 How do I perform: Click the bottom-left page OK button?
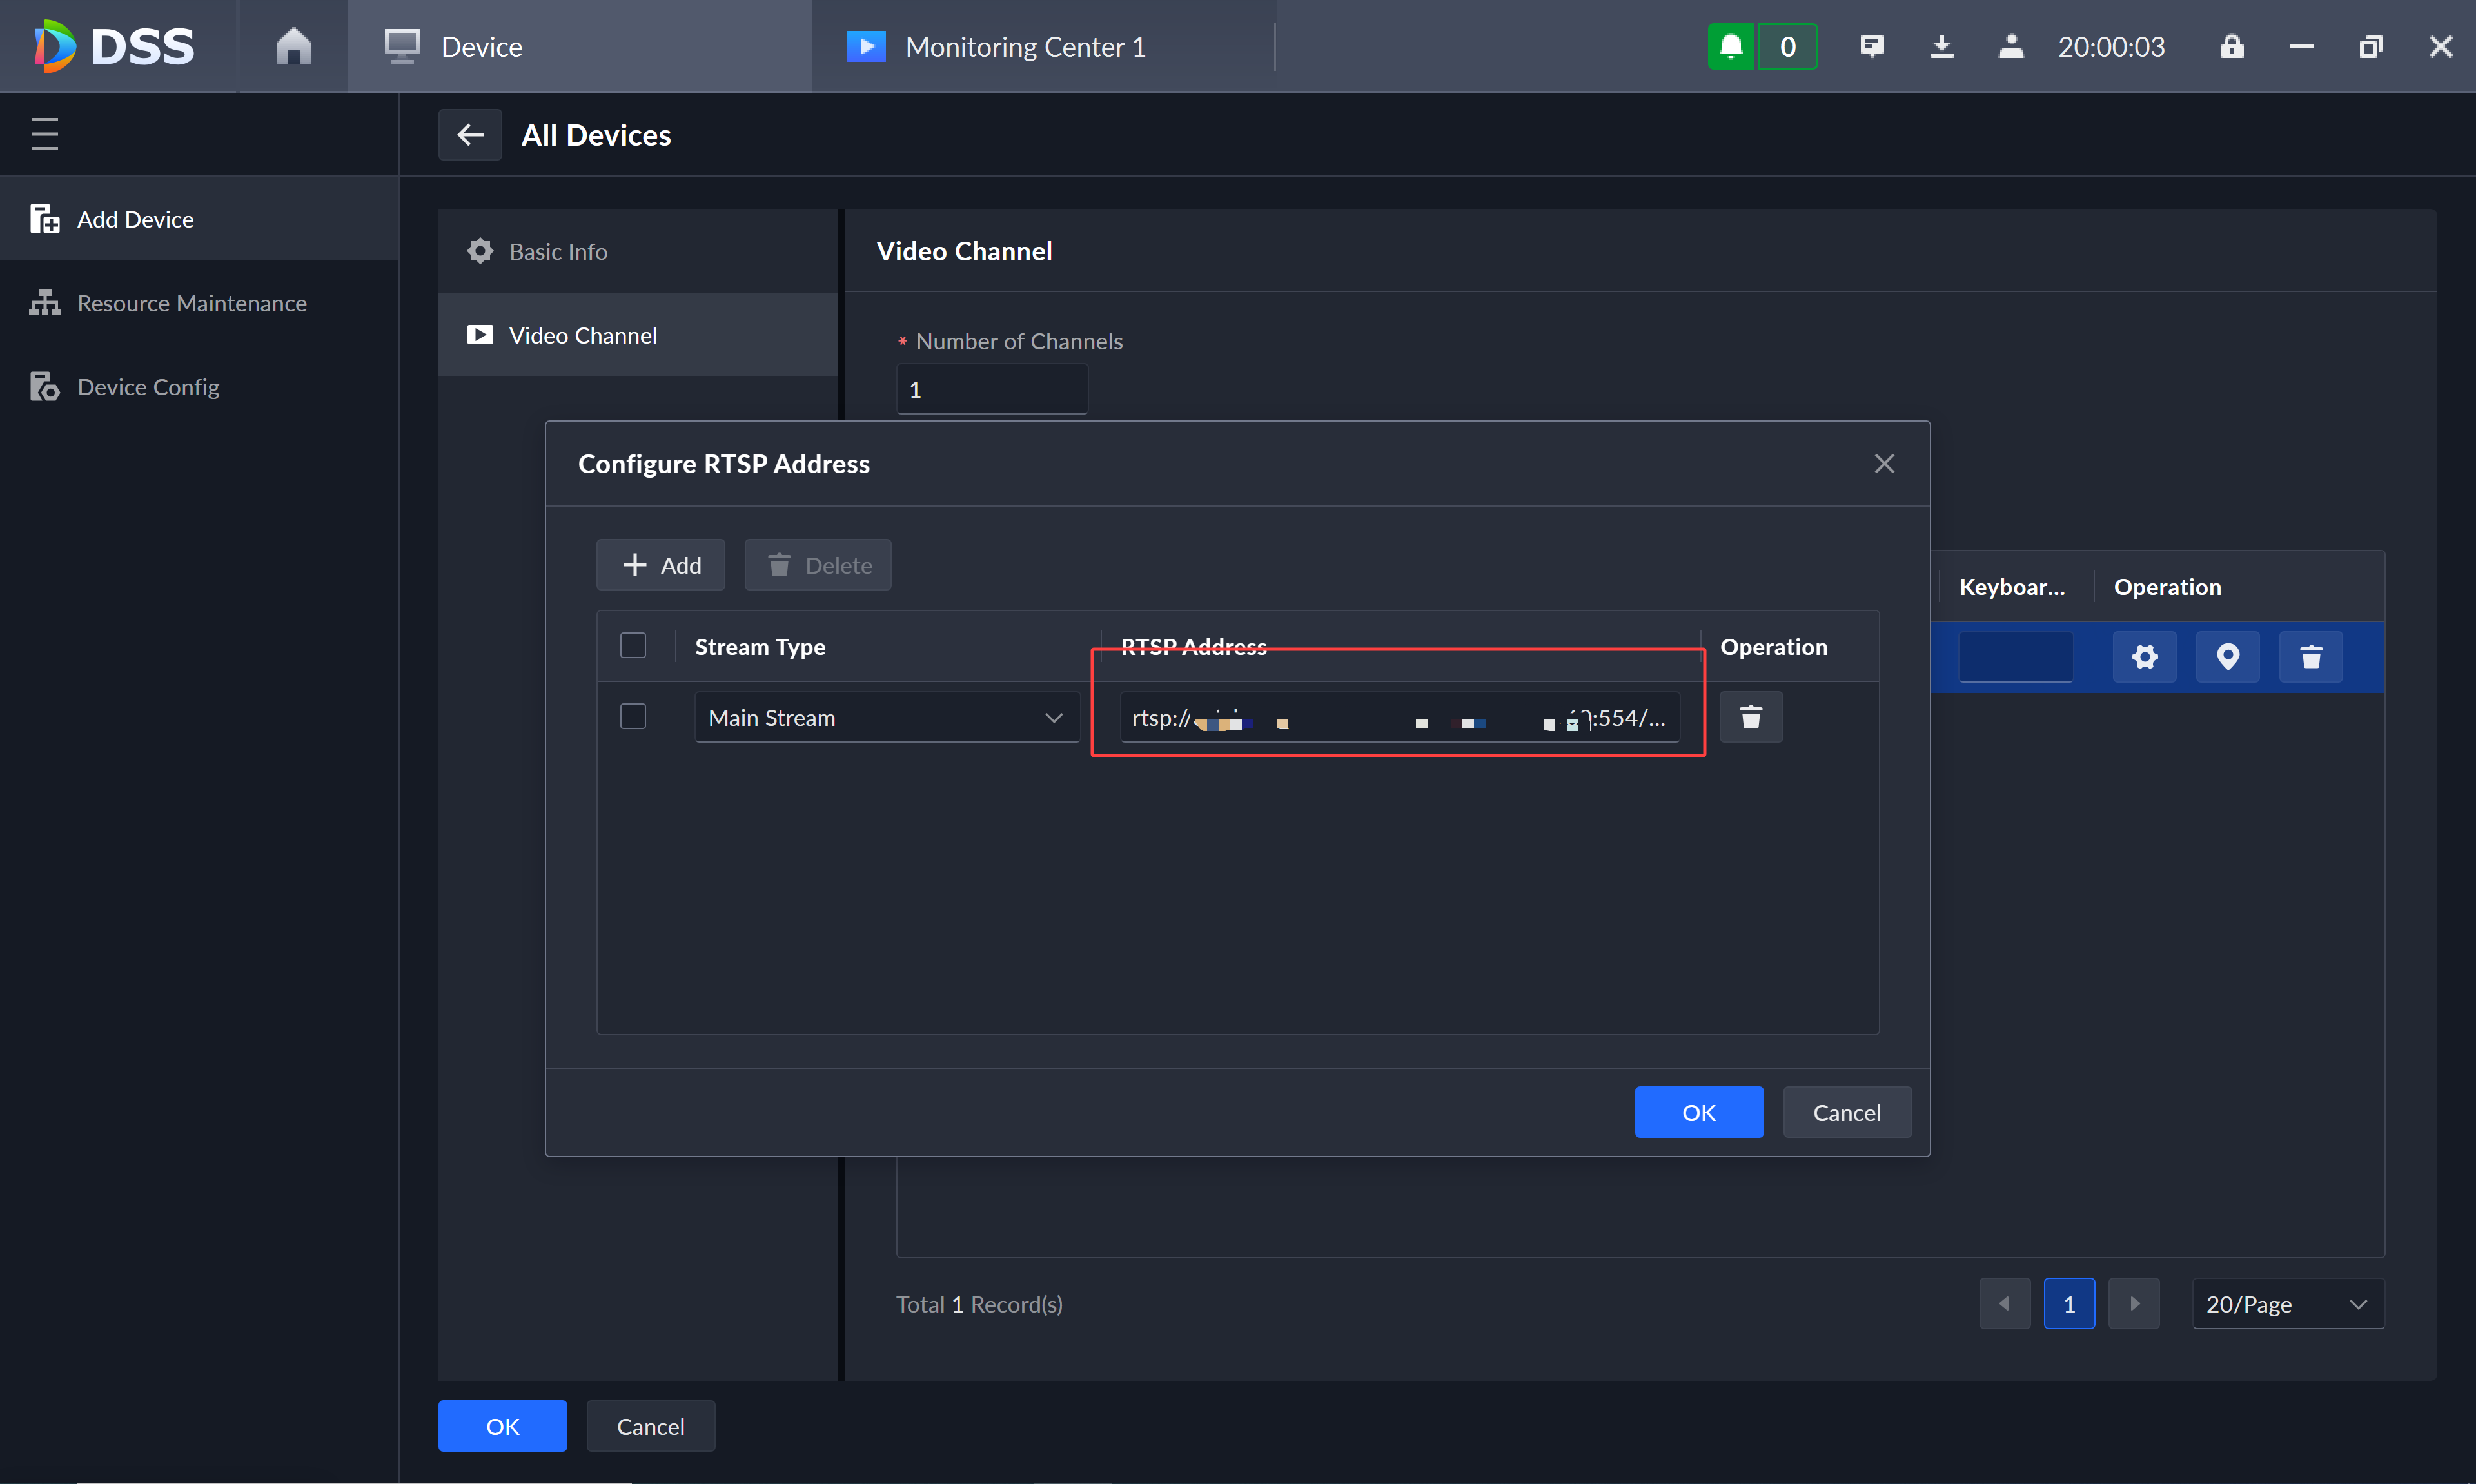502,1426
